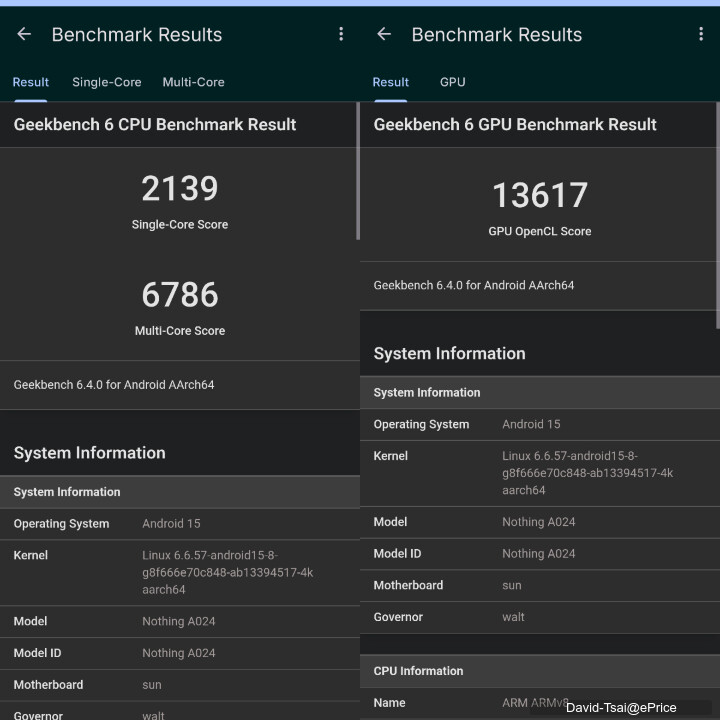Click Governor walt value in GPU screen
The width and height of the screenshot is (720, 720).
513,617
